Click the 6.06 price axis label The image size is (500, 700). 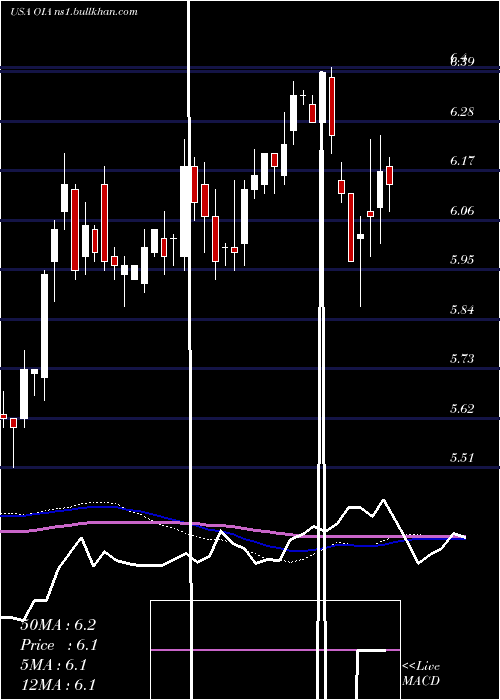[462, 211]
